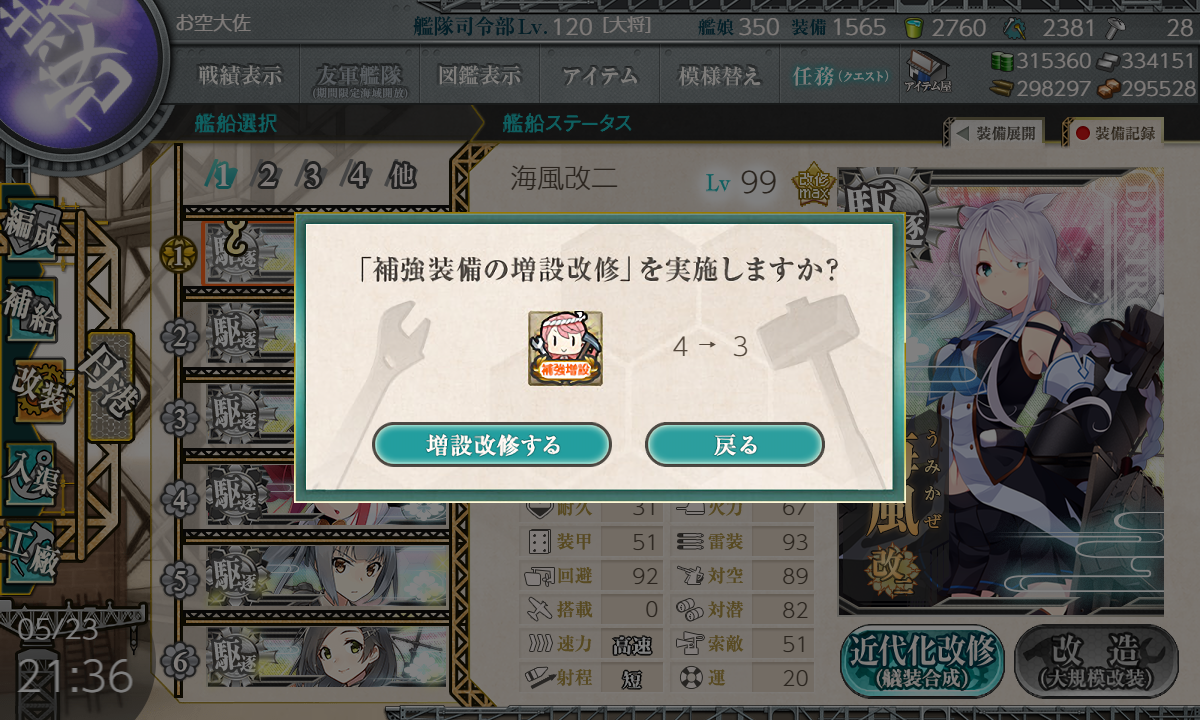Image resolution: width=1200 pixels, height=720 pixels.
Task: Select the 入渠 docking sidebar icon
Action: pos(30,468)
